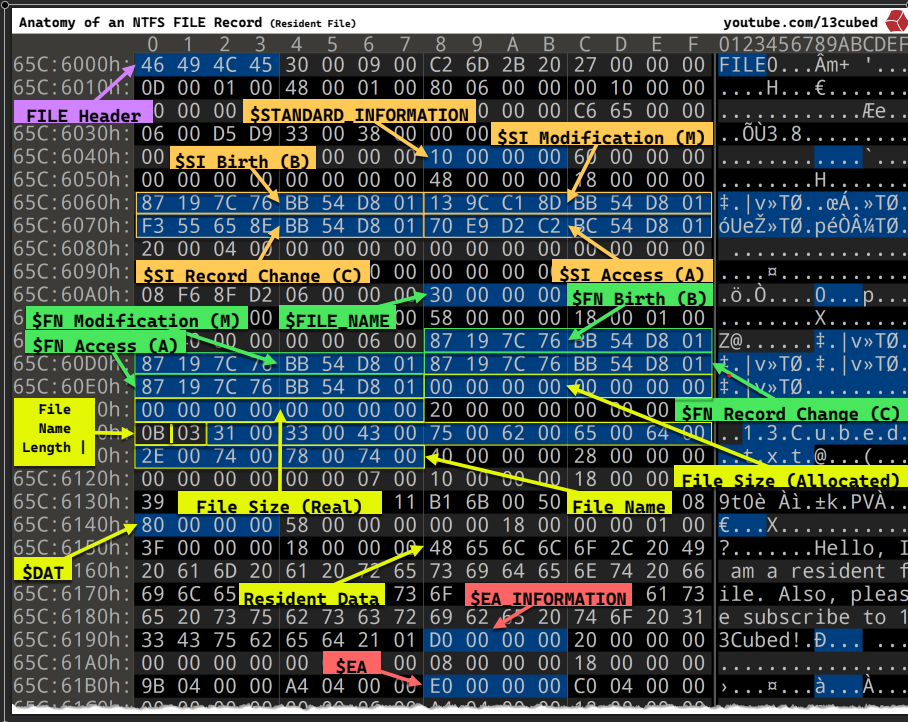Click the File Size (Real) label
The width and height of the screenshot is (908, 722).
279,505
